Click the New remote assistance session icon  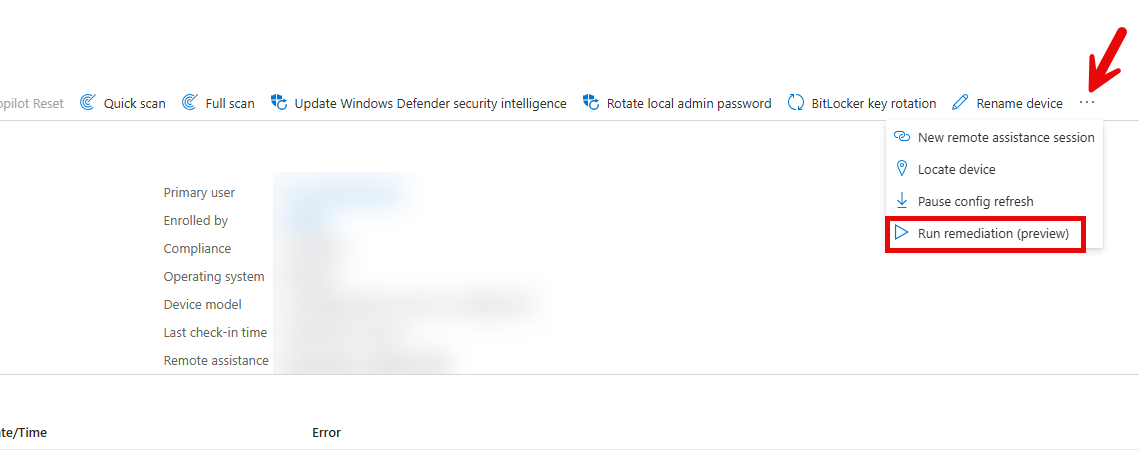[x=902, y=137]
